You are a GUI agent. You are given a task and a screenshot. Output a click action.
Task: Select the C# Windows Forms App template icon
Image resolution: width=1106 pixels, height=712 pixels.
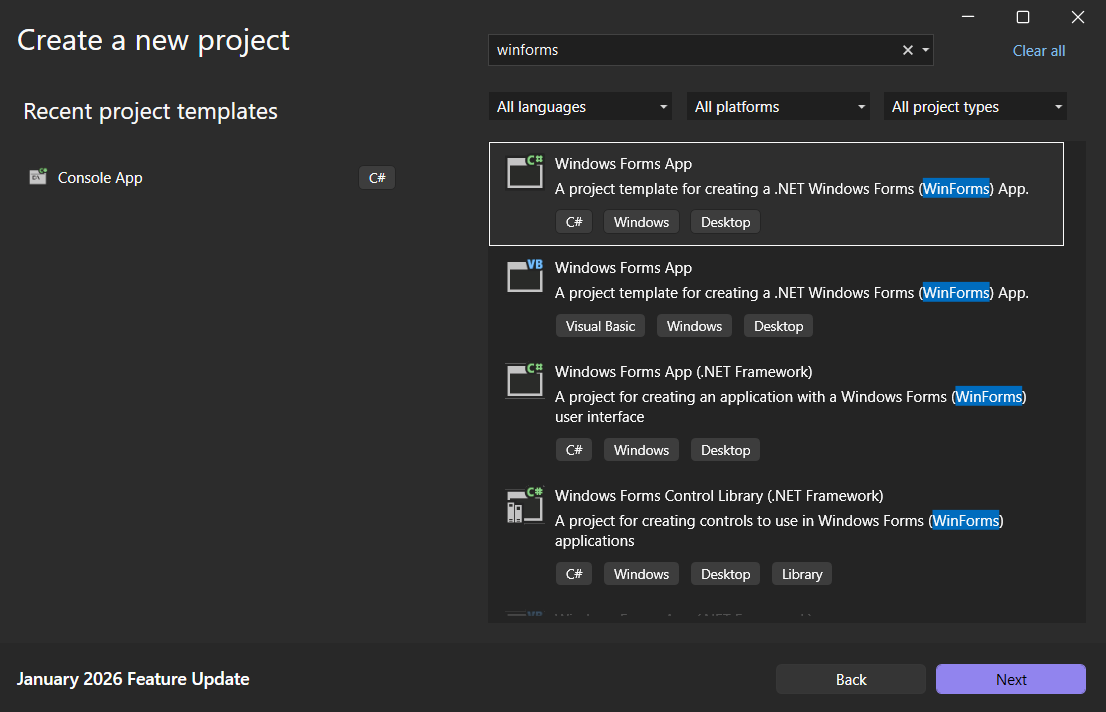tap(523, 171)
